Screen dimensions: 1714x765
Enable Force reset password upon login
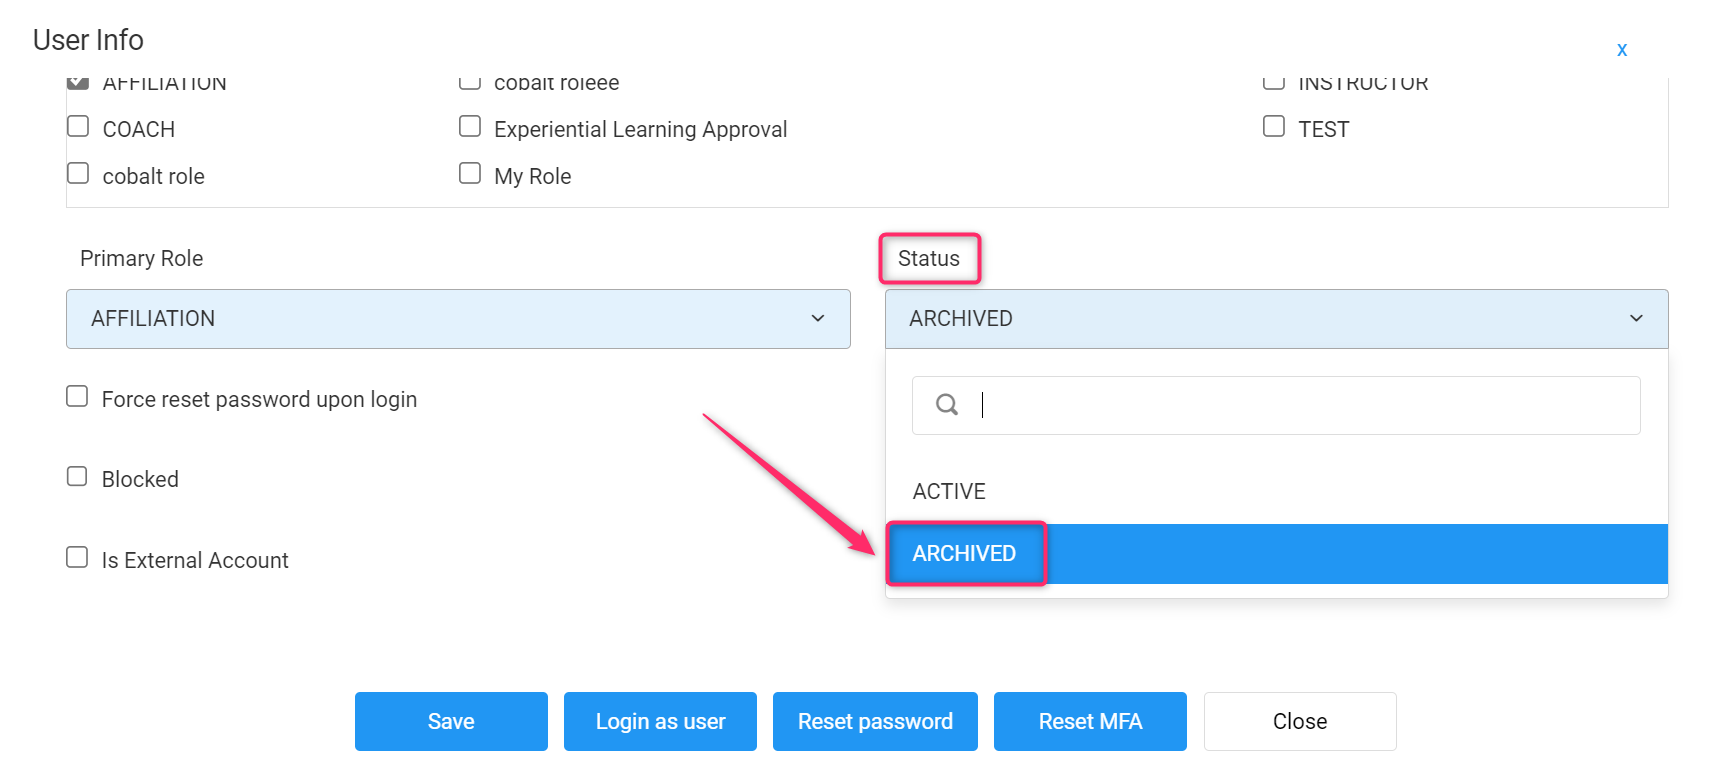77,397
